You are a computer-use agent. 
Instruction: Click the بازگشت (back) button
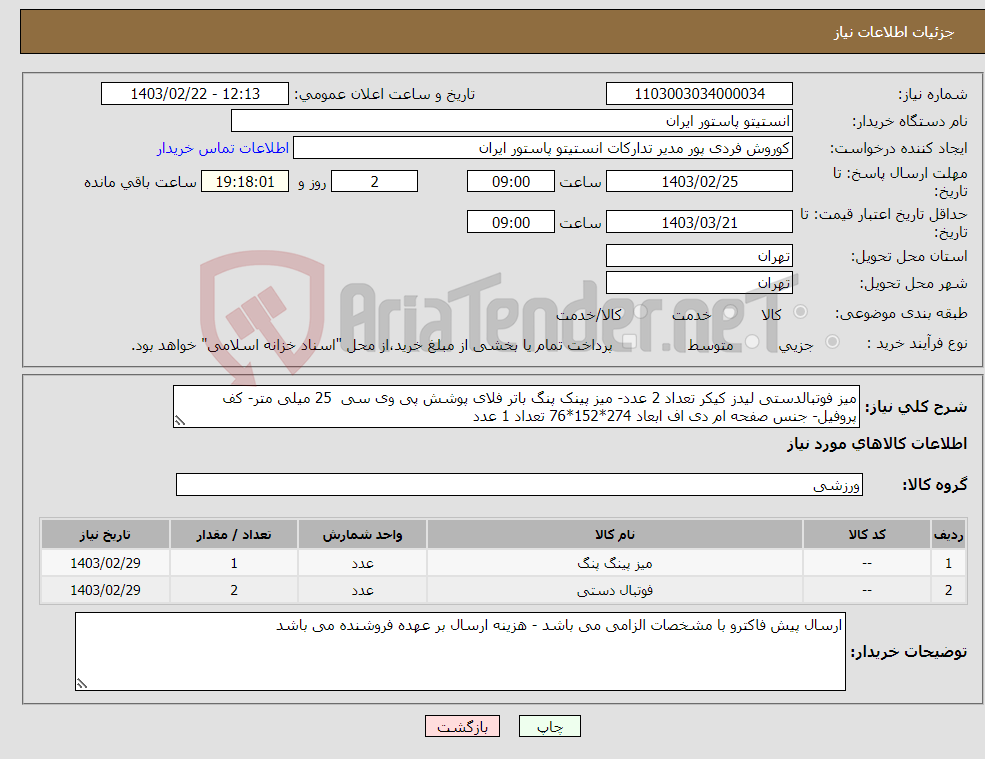(x=462, y=726)
